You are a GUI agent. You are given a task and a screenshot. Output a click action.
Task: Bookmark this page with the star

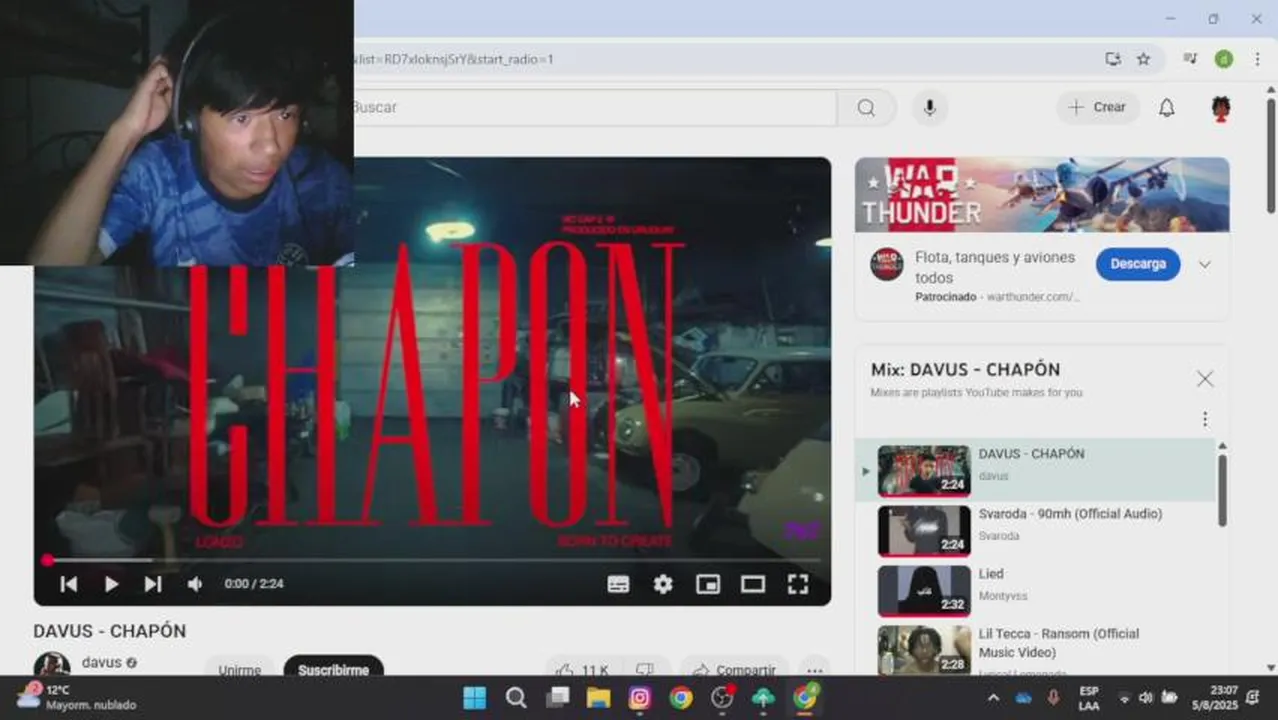[x=1143, y=59]
